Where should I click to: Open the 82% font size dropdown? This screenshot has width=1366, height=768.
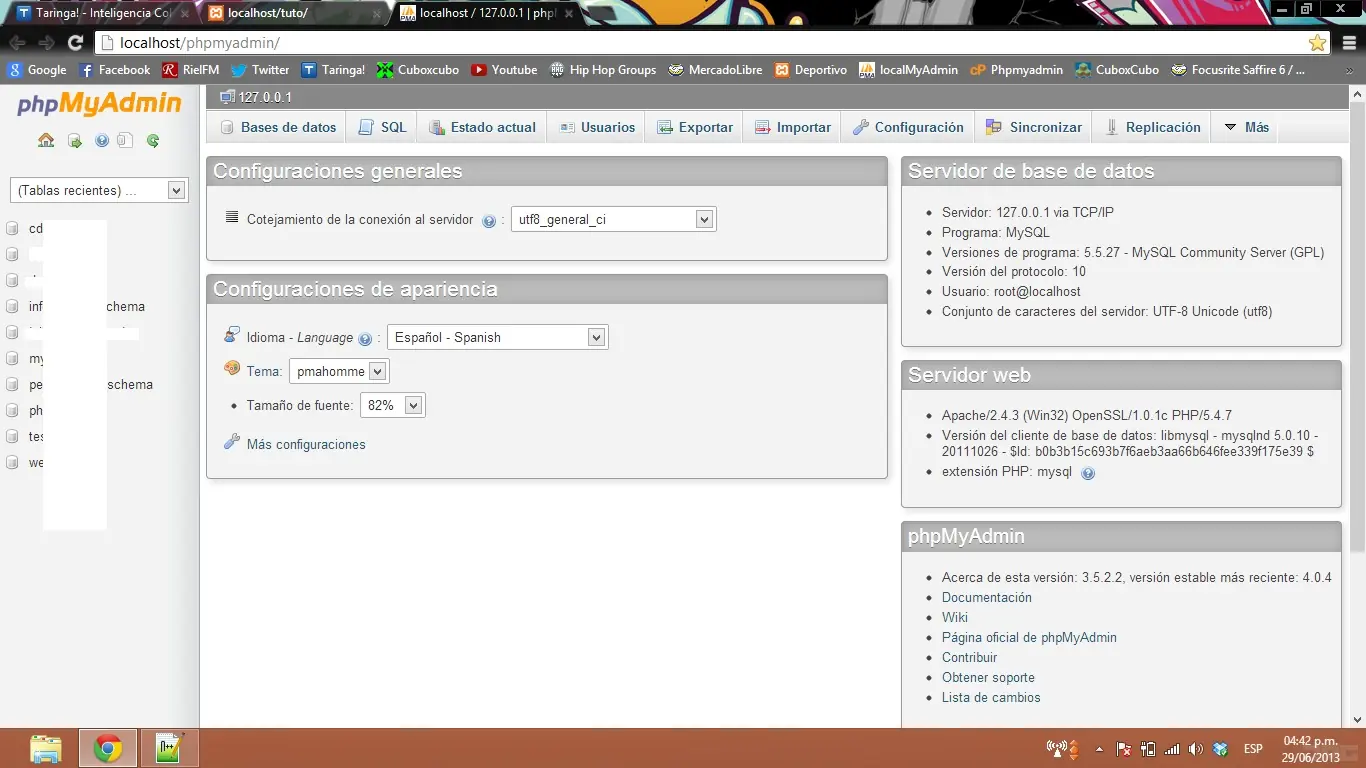coord(392,406)
